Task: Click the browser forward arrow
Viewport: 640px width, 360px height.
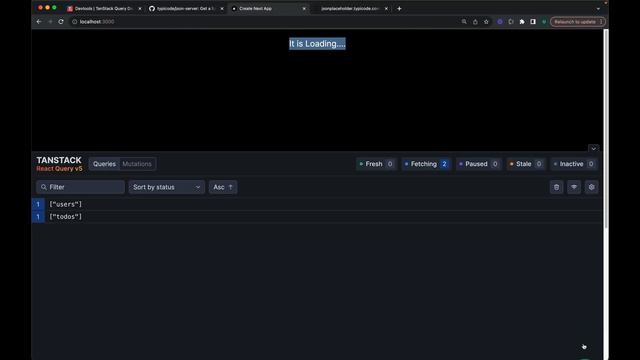Action: [50, 22]
